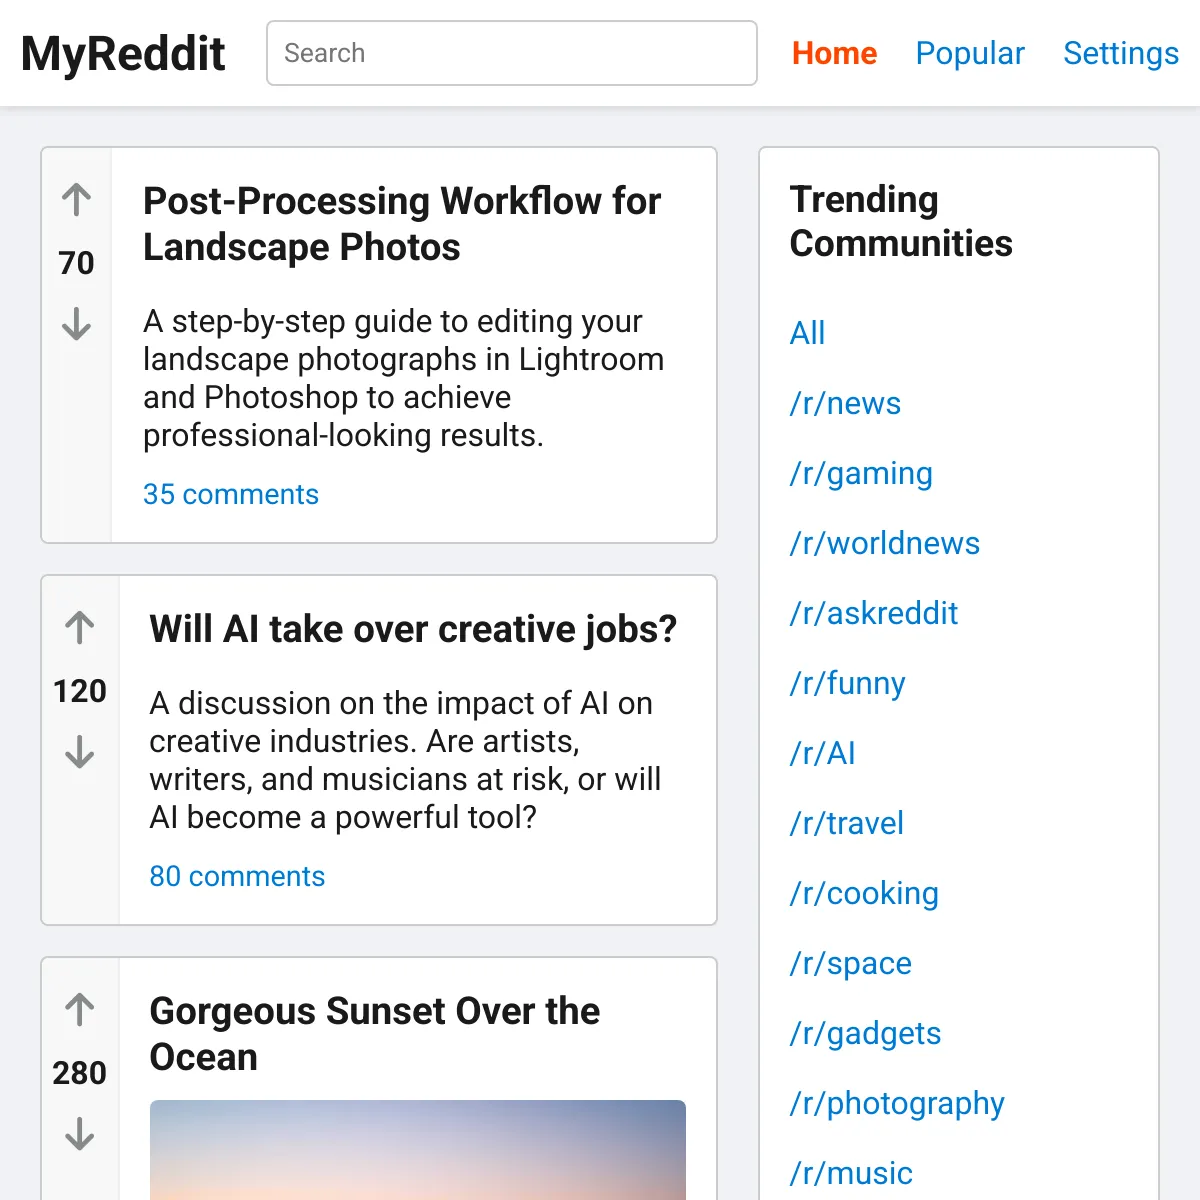View 80 comments on the AI post
This screenshot has height=1200, width=1200.
click(237, 876)
